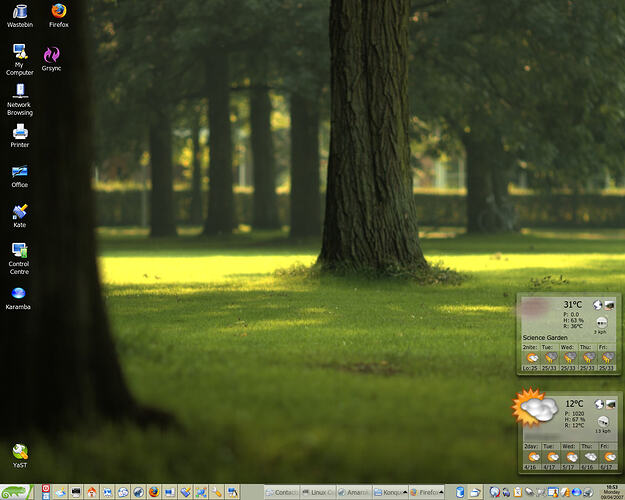Switch to the Linux taskbar window entry
The image size is (625, 500).
pos(318,492)
